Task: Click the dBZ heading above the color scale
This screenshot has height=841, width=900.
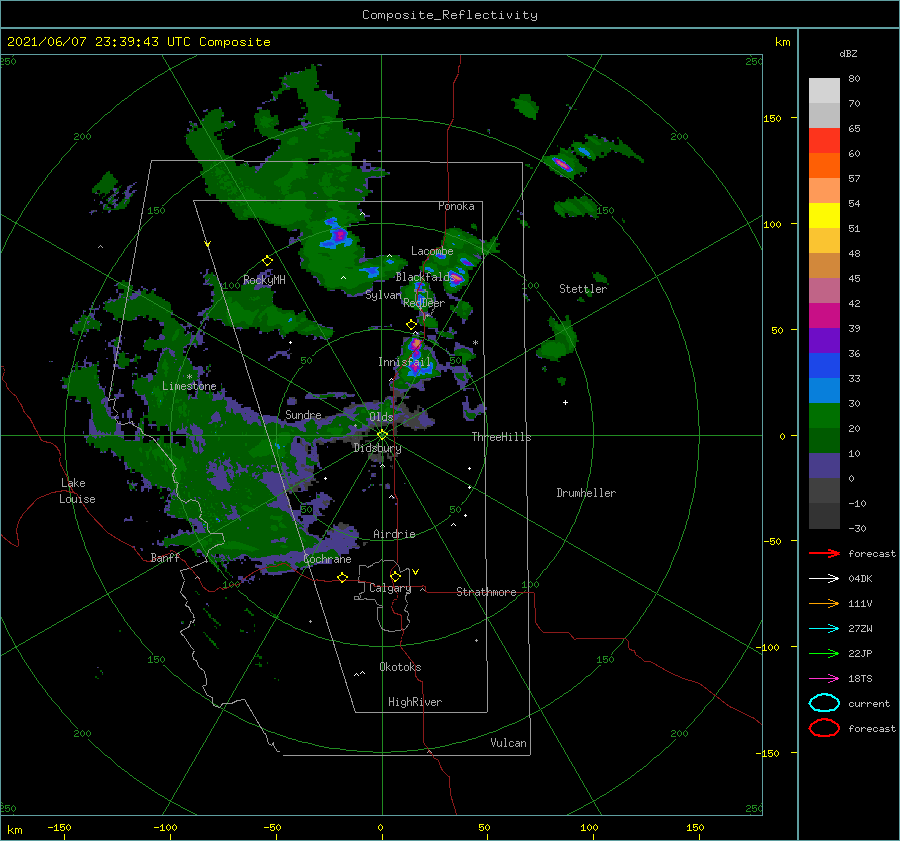Action: click(848, 53)
